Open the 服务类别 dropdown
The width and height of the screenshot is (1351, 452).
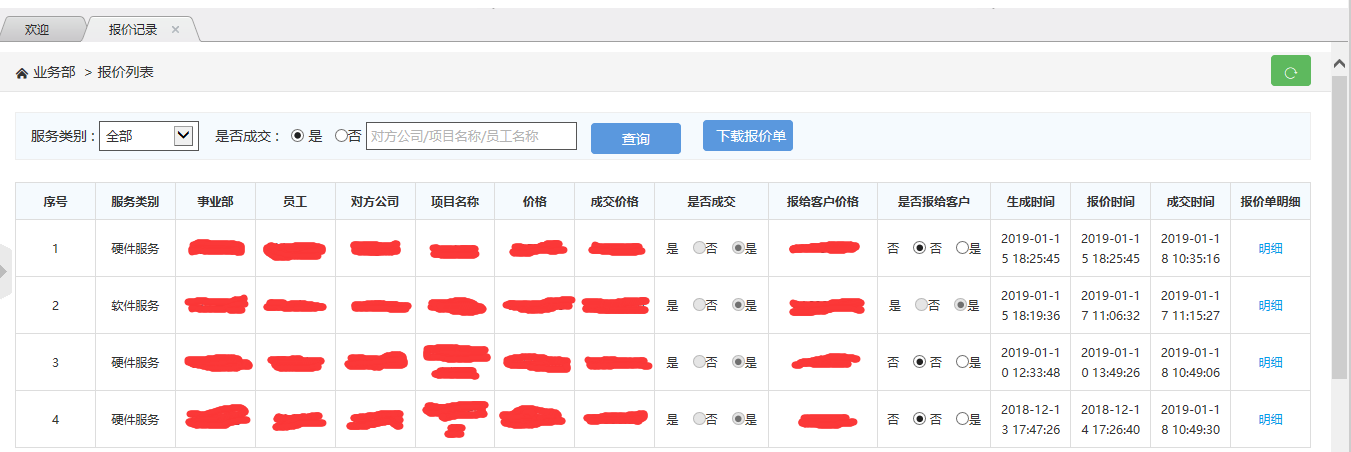(x=146, y=136)
